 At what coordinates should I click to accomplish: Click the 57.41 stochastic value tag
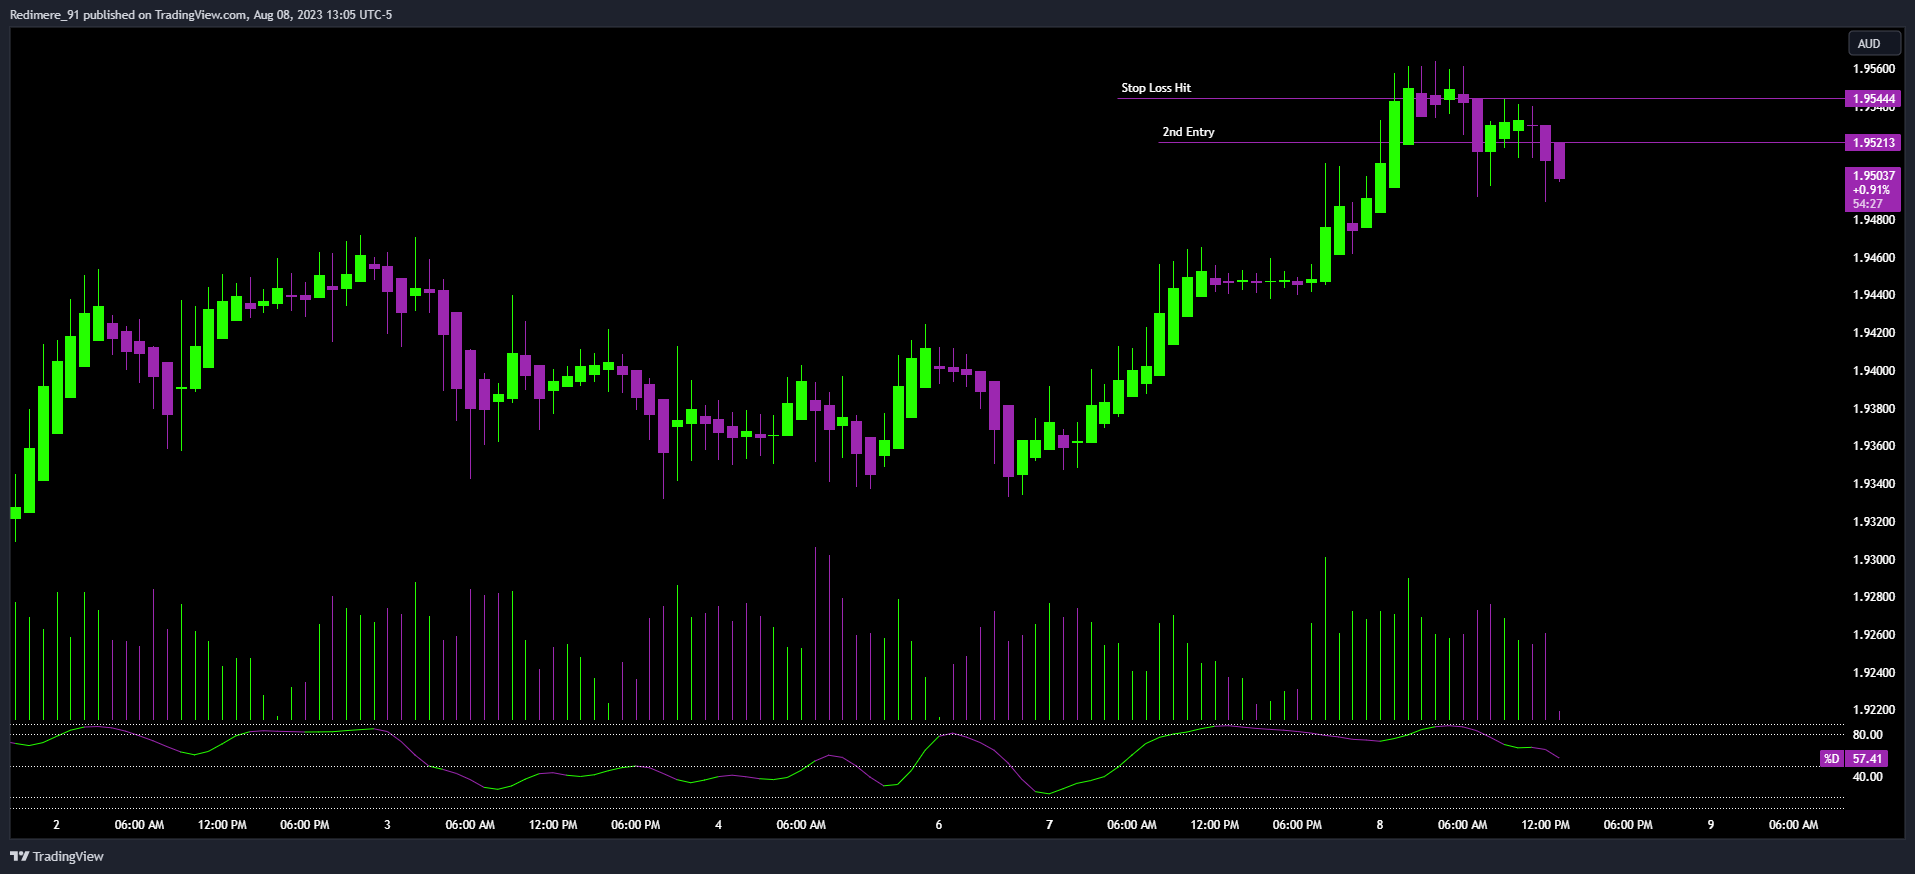(1867, 759)
